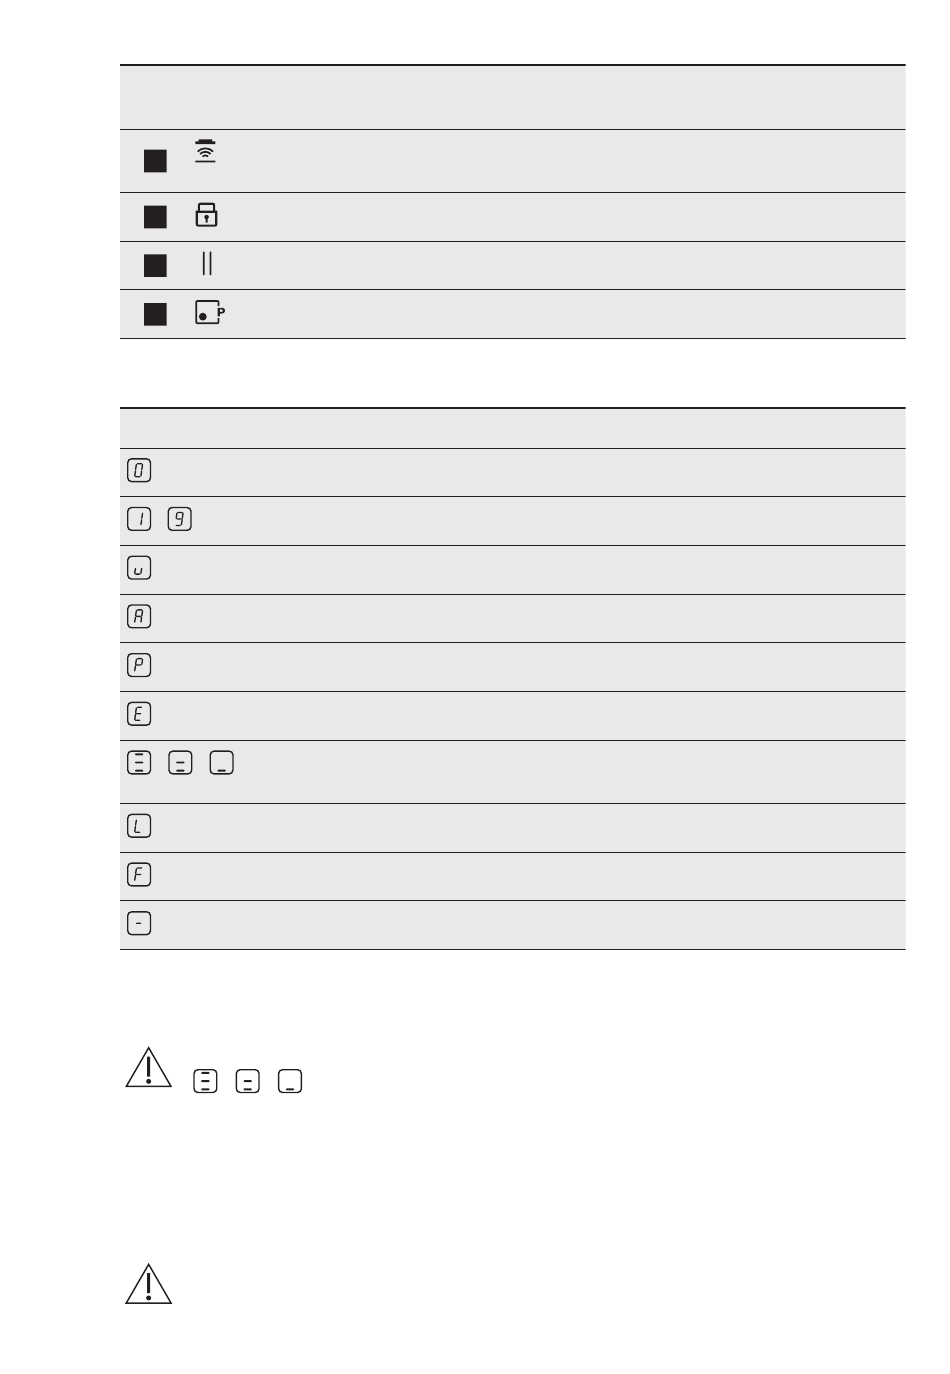Click the pause double-bar icon
Screen dimensions: 950x1374
pos(207,264)
